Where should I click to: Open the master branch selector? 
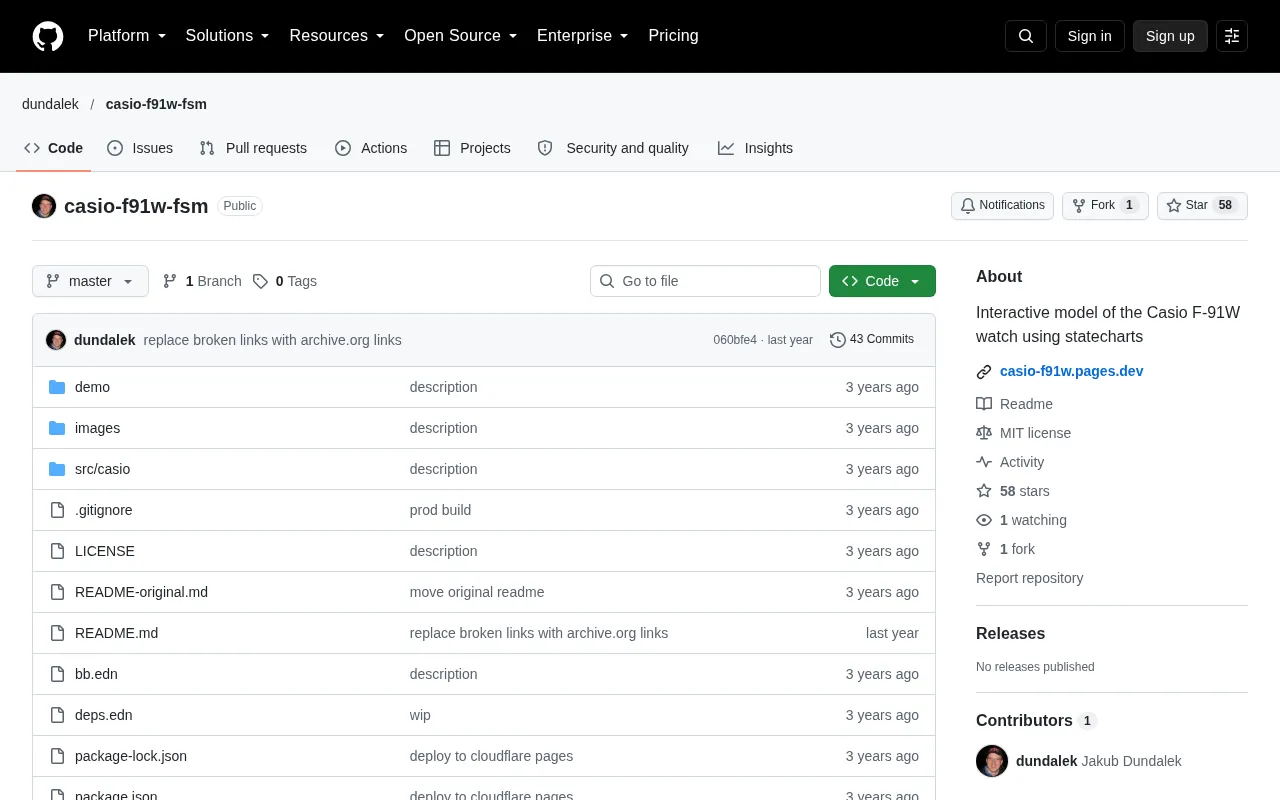(90, 281)
